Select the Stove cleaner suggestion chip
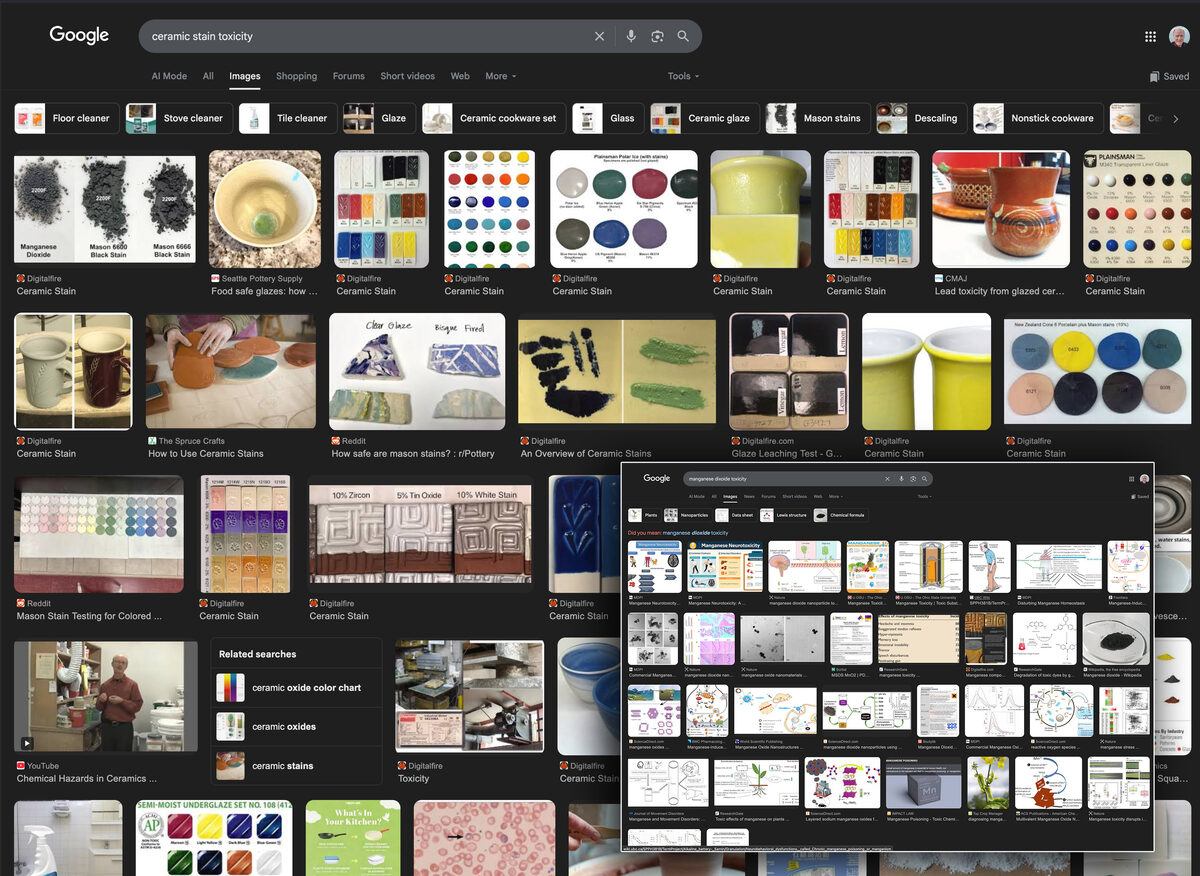The height and width of the screenshot is (876, 1200). coord(179,118)
